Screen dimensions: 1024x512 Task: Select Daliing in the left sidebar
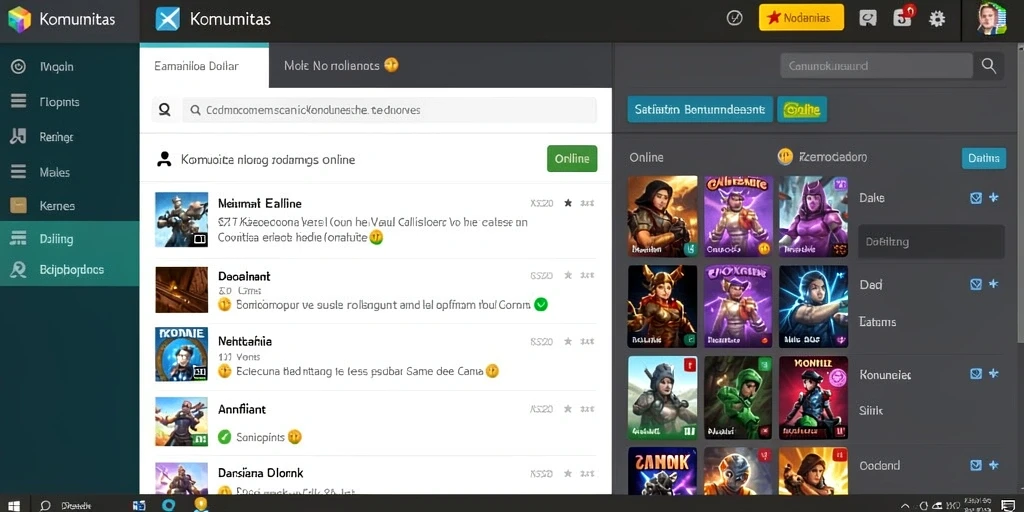pos(69,238)
